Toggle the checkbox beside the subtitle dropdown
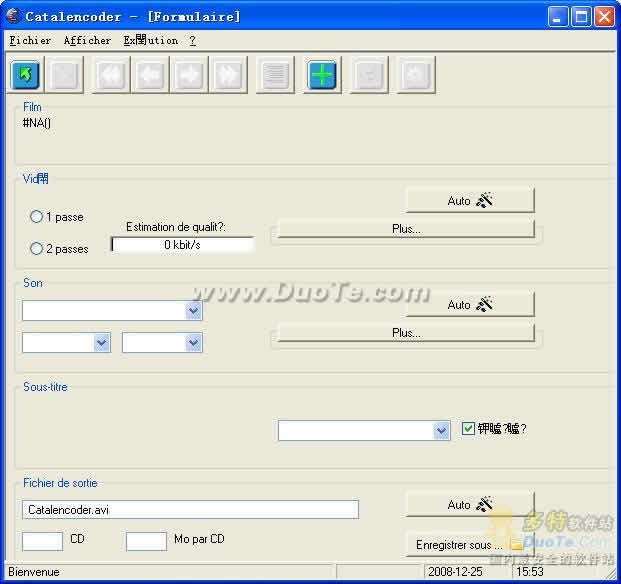Screen dimensions: 621x584 (468, 428)
